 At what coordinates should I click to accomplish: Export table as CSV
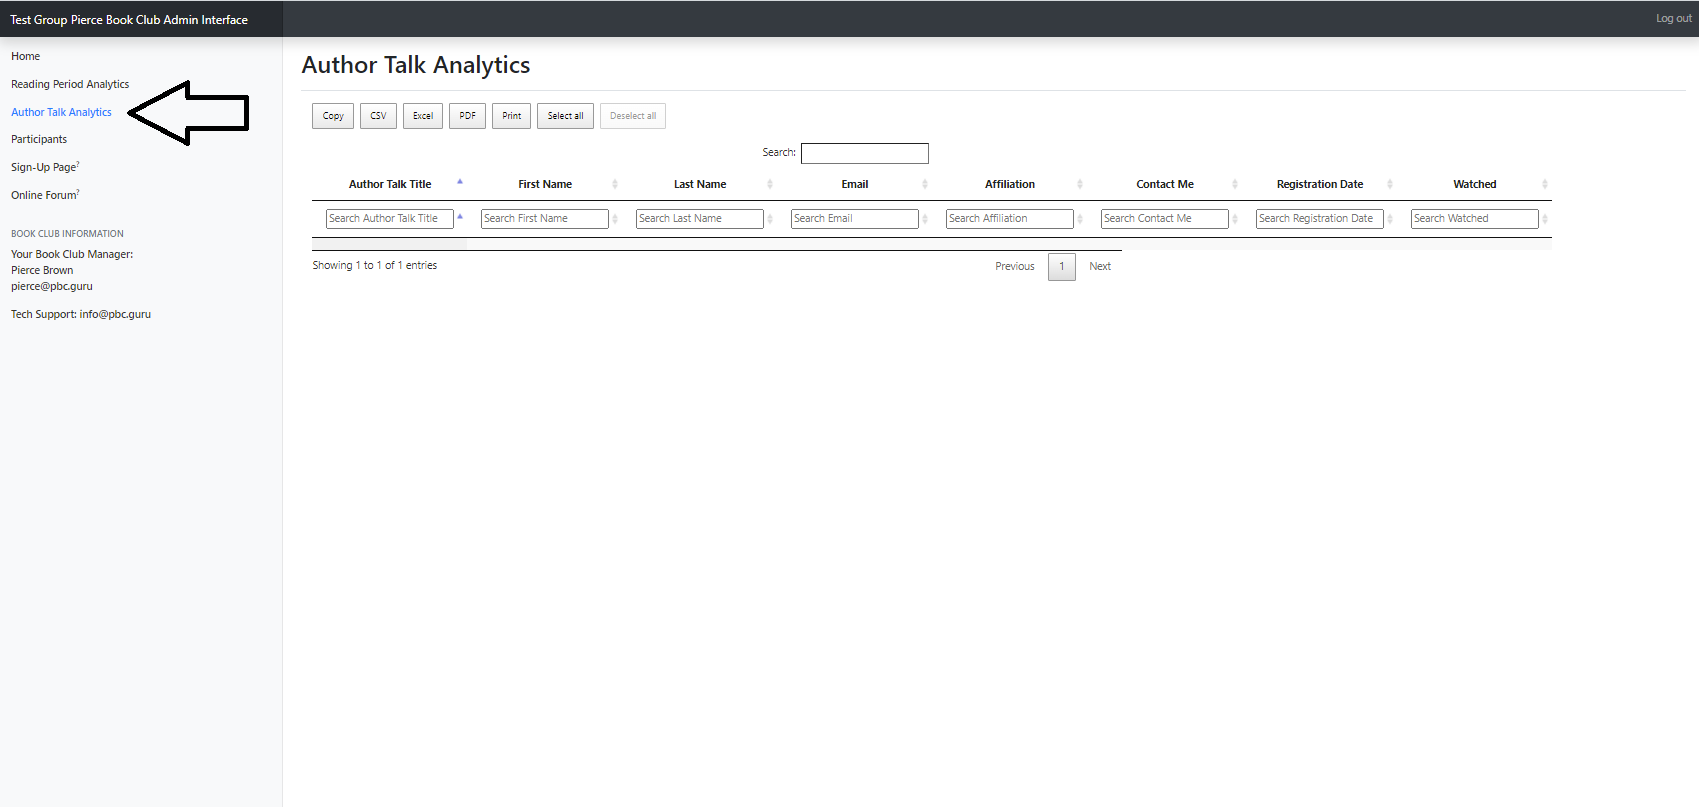coord(378,116)
